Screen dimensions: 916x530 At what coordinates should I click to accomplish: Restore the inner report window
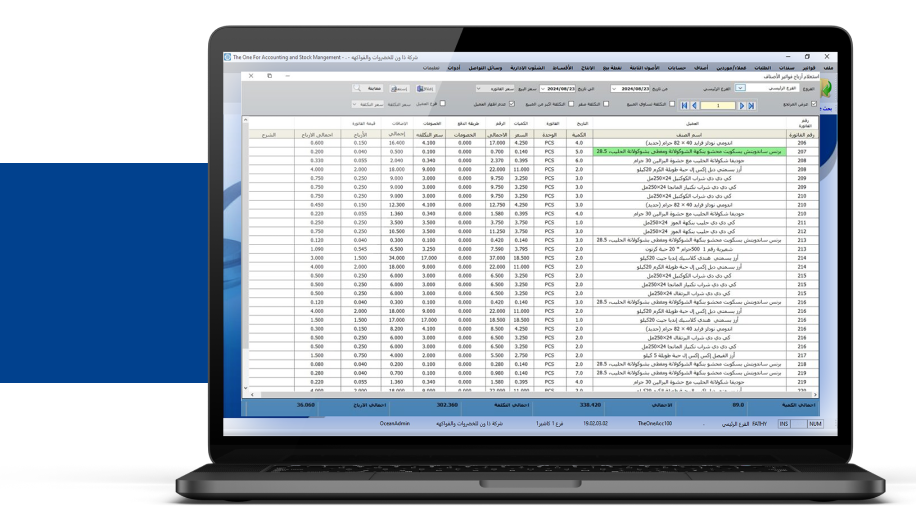click(269, 76)
